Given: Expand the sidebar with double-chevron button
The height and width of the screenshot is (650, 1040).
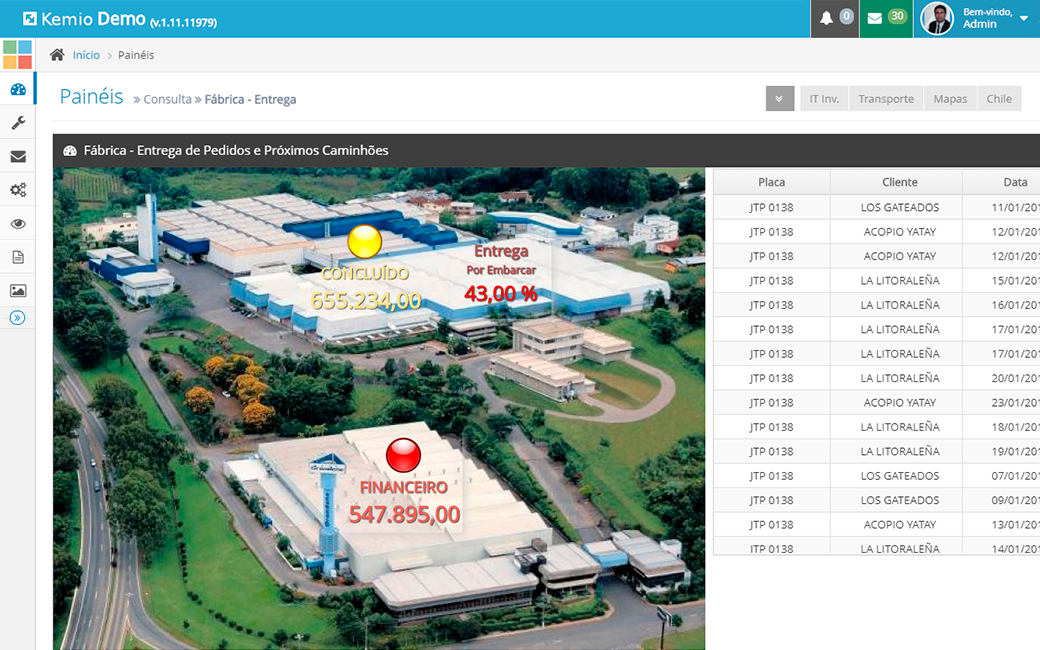Looking at the screenshot, I should pyautogui.click(x=18, y=318).
